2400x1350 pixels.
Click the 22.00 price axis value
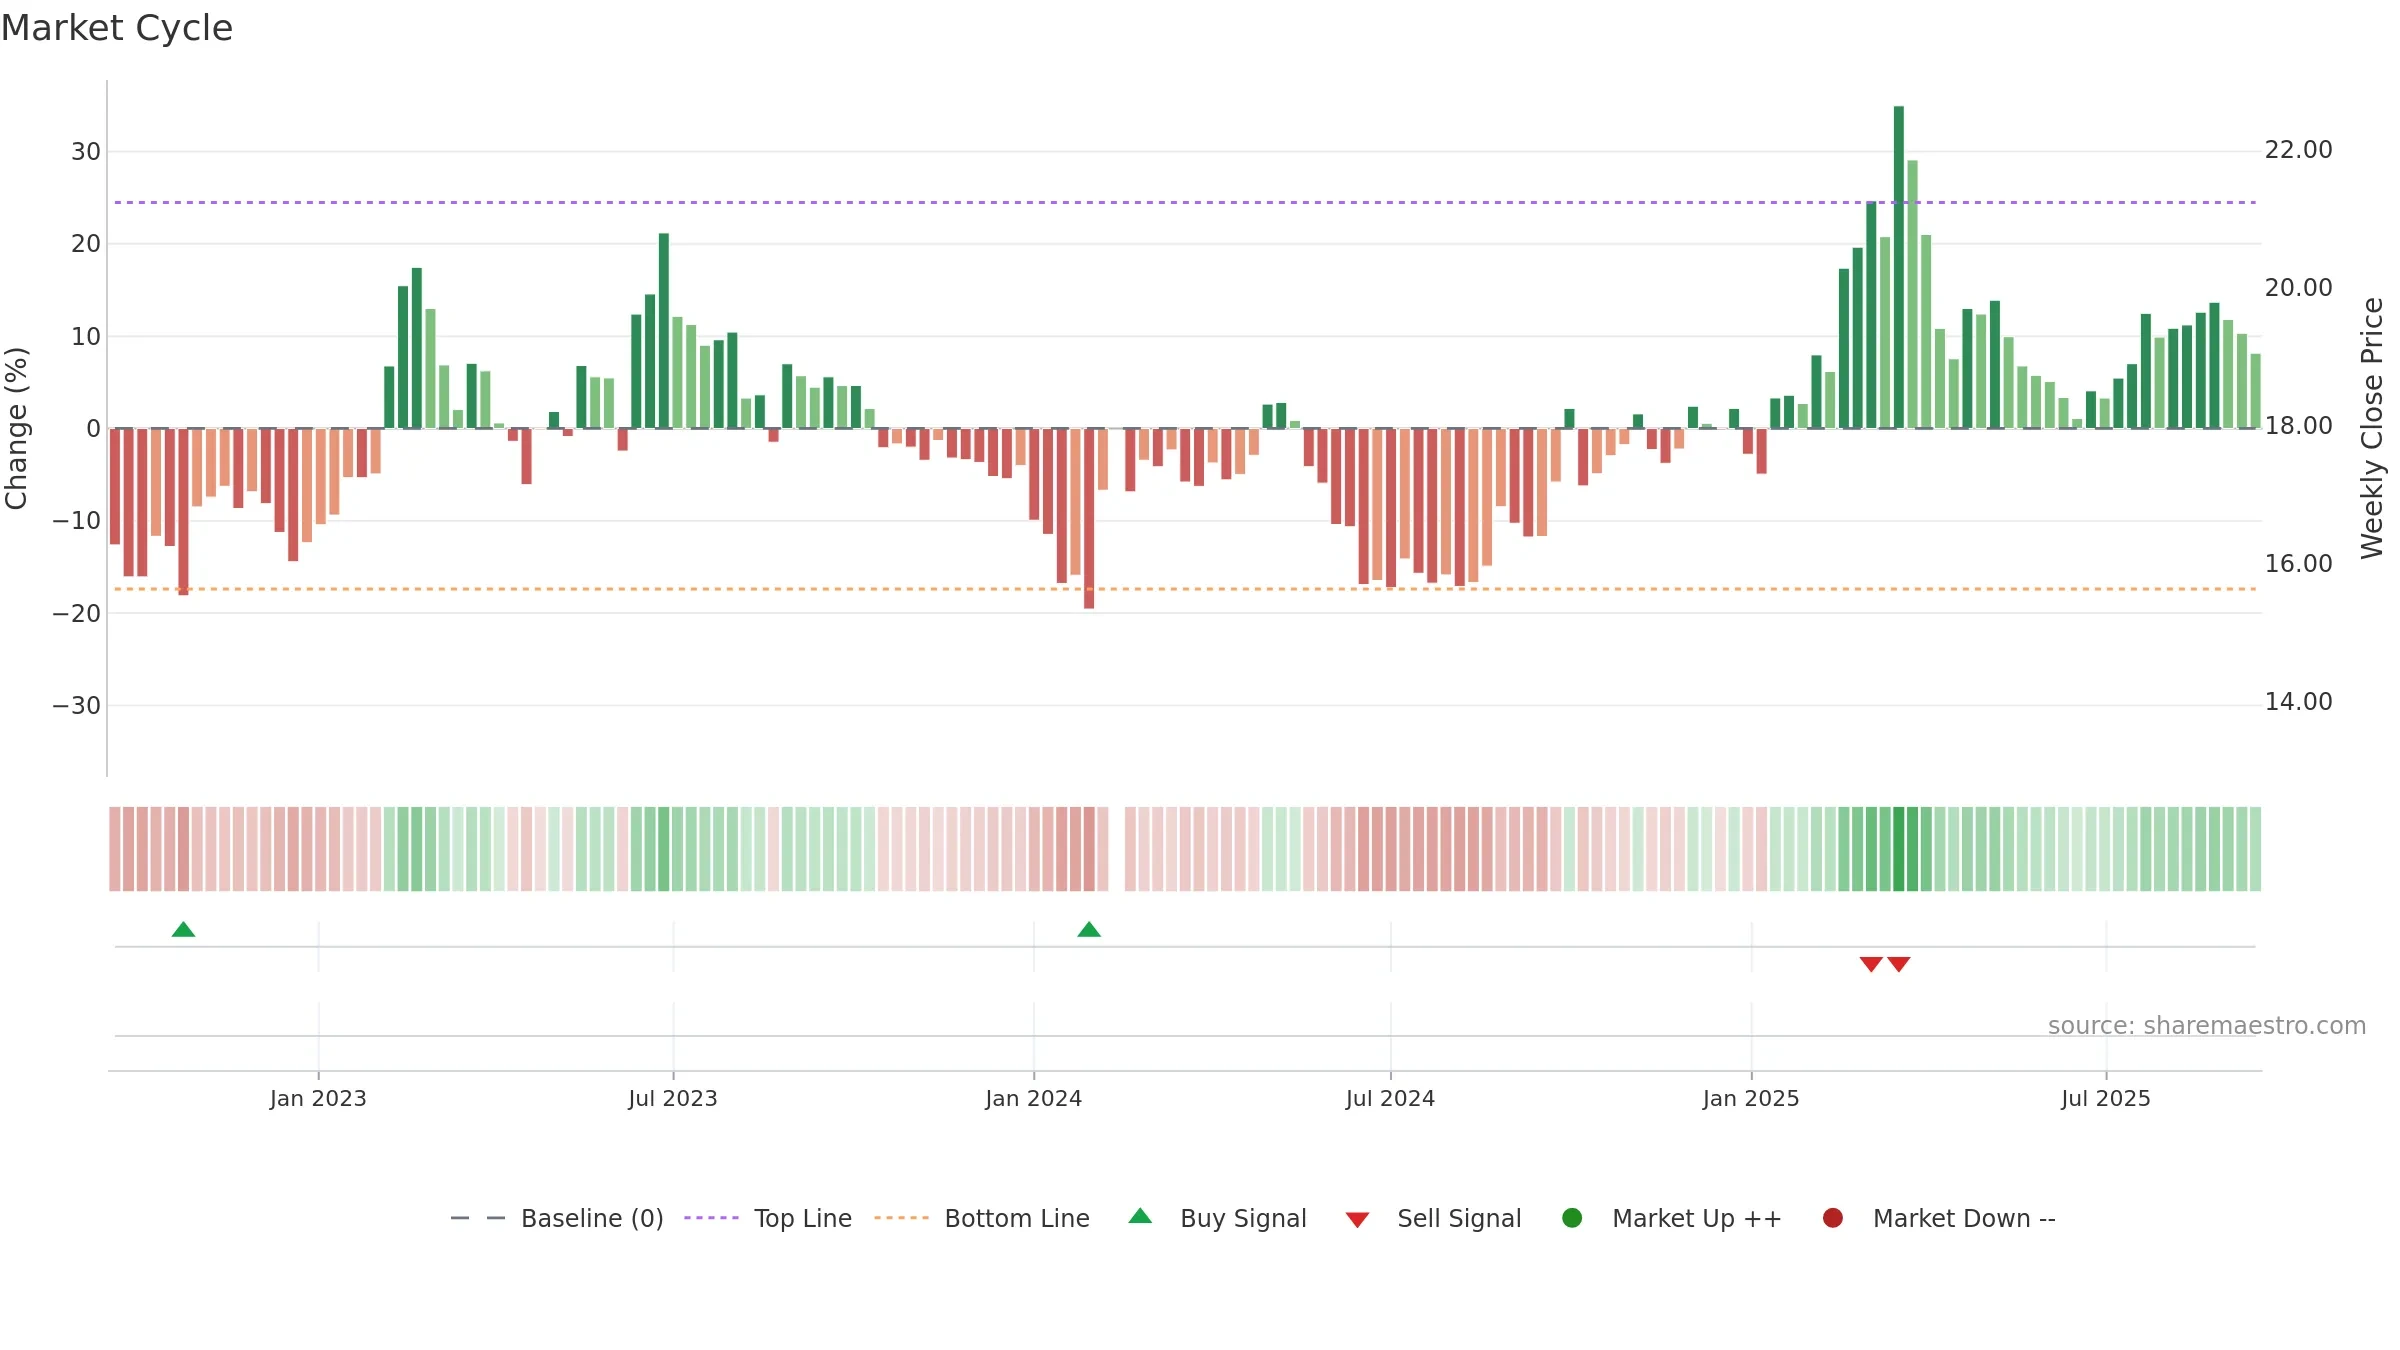(2298, 150)
